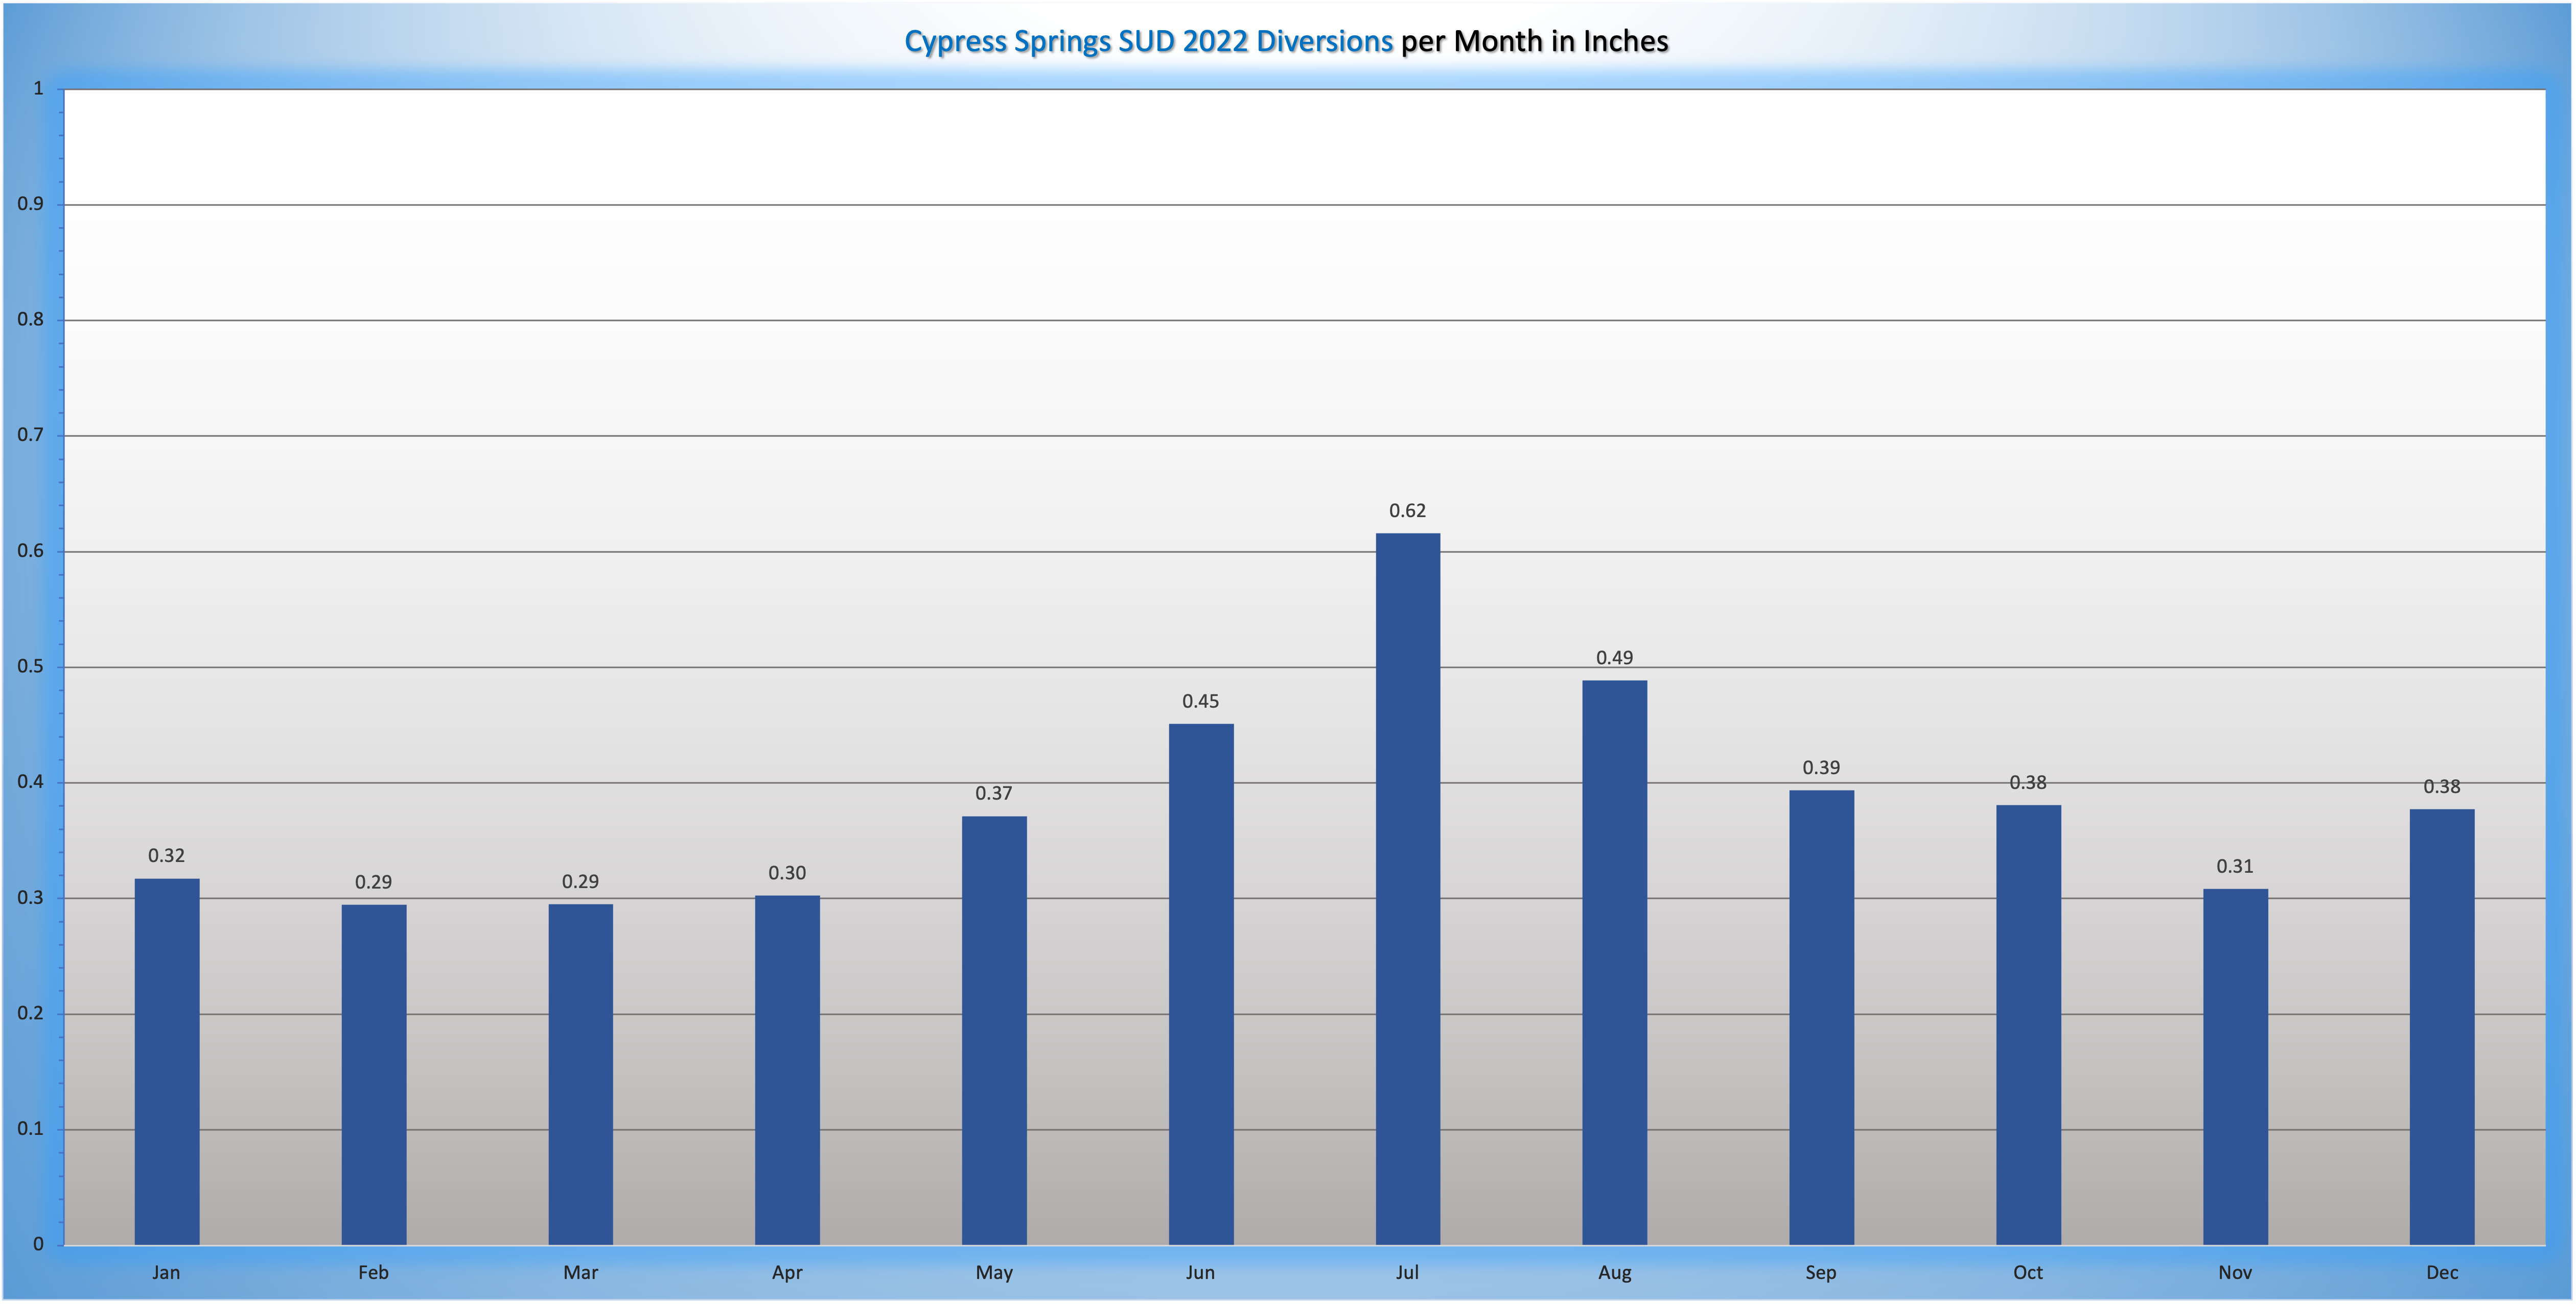The image size is (2576, 1304).
Task: Click the Aug axis label
Action: click(1615, 1274)
